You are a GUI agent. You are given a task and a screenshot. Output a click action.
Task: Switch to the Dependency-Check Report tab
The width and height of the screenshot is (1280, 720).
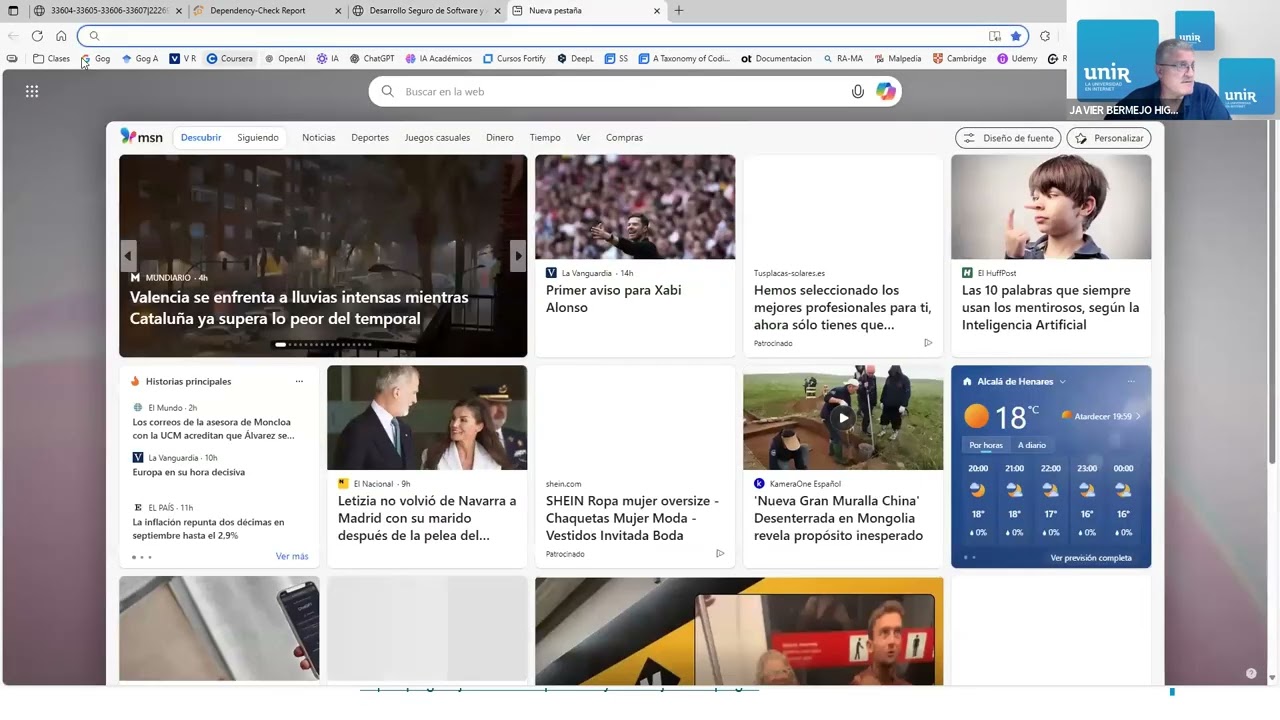pyautogui.click(x=264, y=11)
